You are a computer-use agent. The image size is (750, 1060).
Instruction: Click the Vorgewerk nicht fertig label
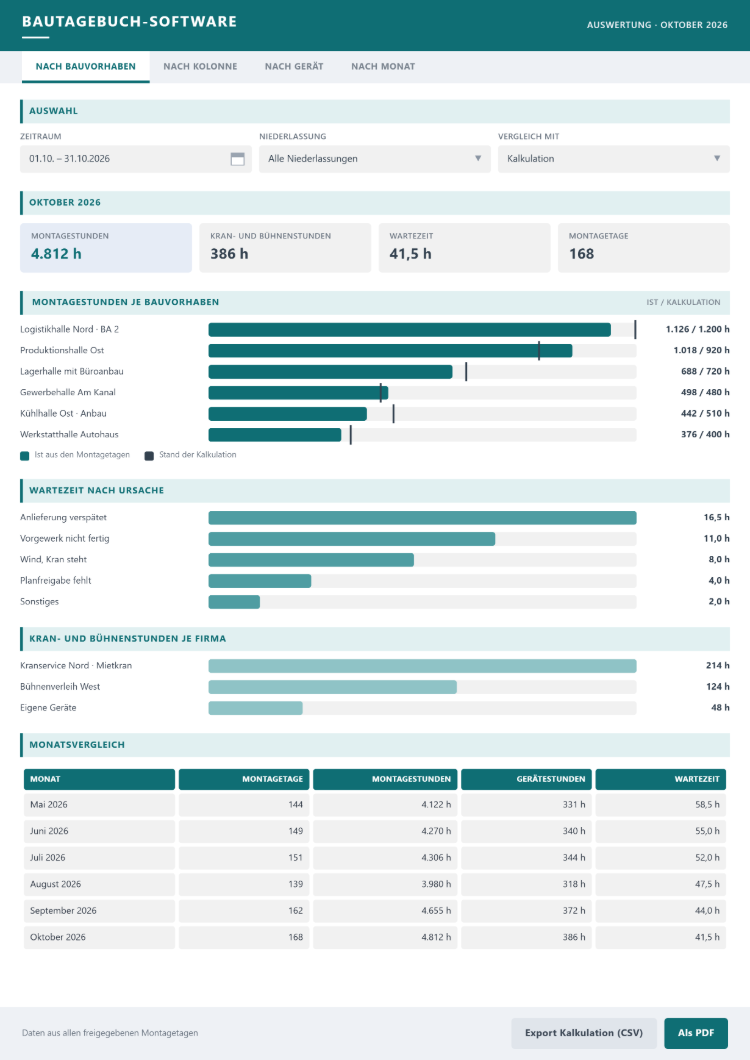[x=65, y=538]
